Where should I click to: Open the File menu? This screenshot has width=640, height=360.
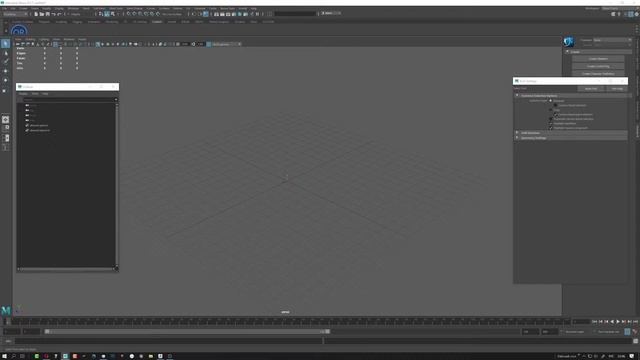point(4,9)
